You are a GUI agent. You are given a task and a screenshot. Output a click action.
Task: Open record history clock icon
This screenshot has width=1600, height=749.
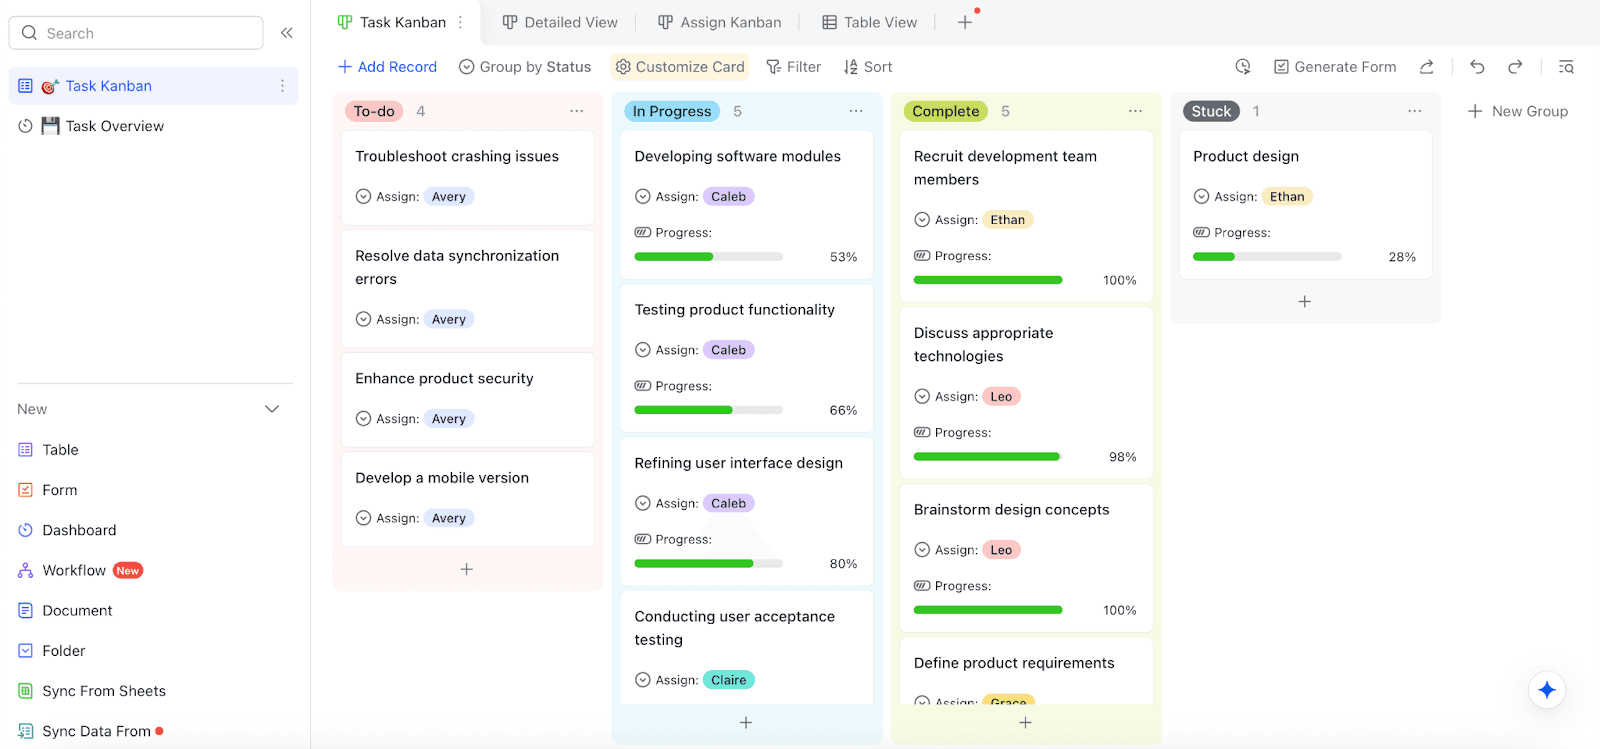1243,67
